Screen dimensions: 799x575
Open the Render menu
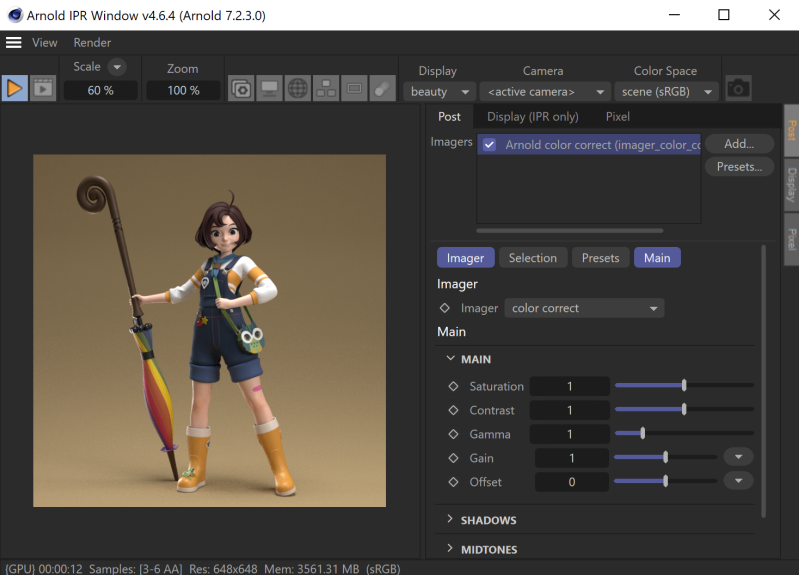tap(92, 43)
